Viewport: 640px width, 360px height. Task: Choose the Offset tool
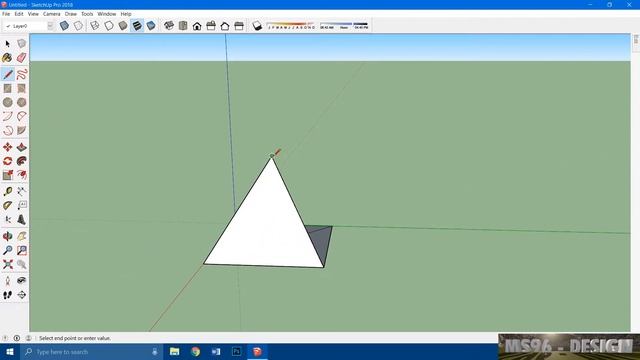[22, 175]
